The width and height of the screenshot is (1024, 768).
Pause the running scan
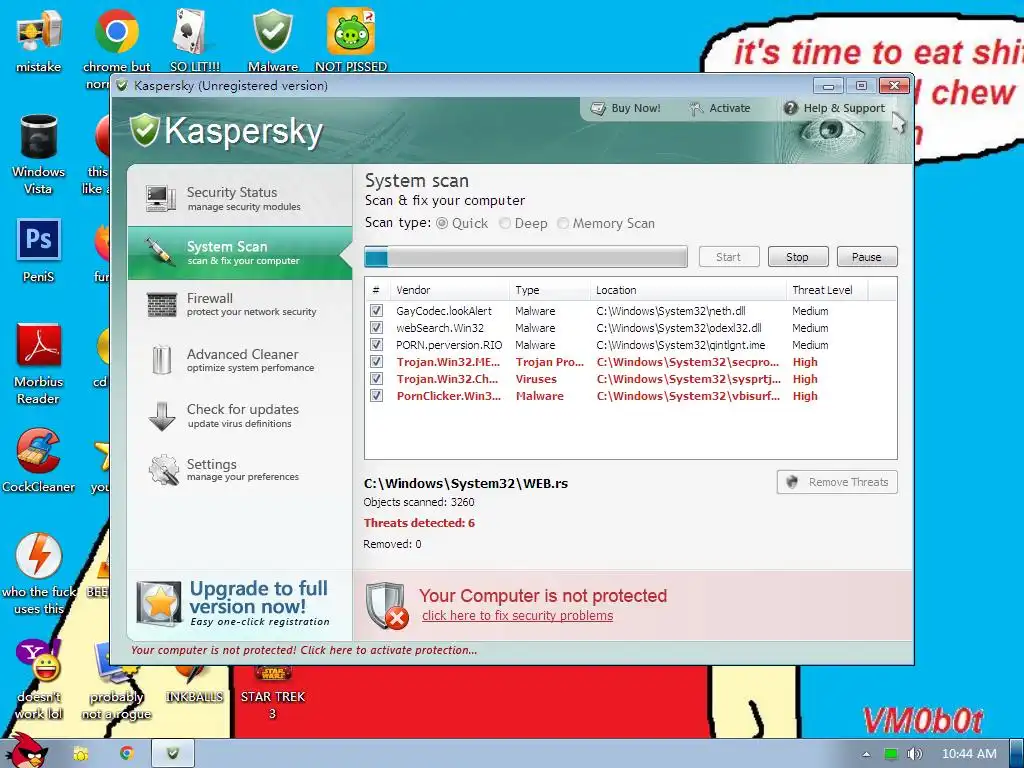click(x=867, y=257)
